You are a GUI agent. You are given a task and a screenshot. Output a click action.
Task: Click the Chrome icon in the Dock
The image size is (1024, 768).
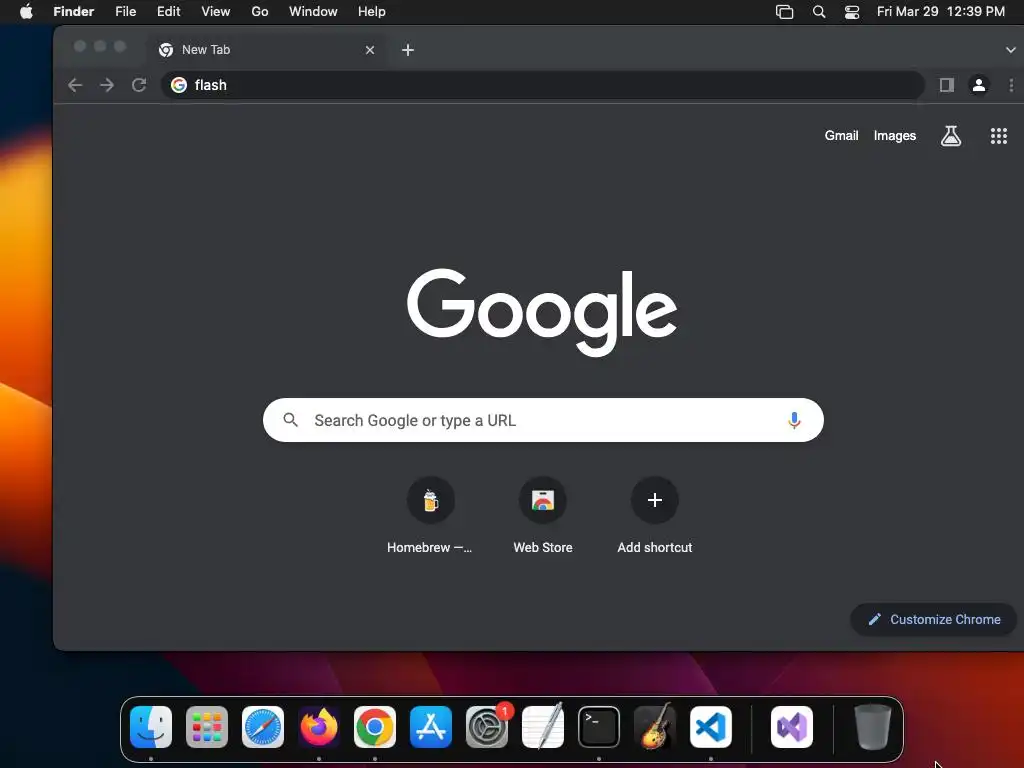click(375, 727)
